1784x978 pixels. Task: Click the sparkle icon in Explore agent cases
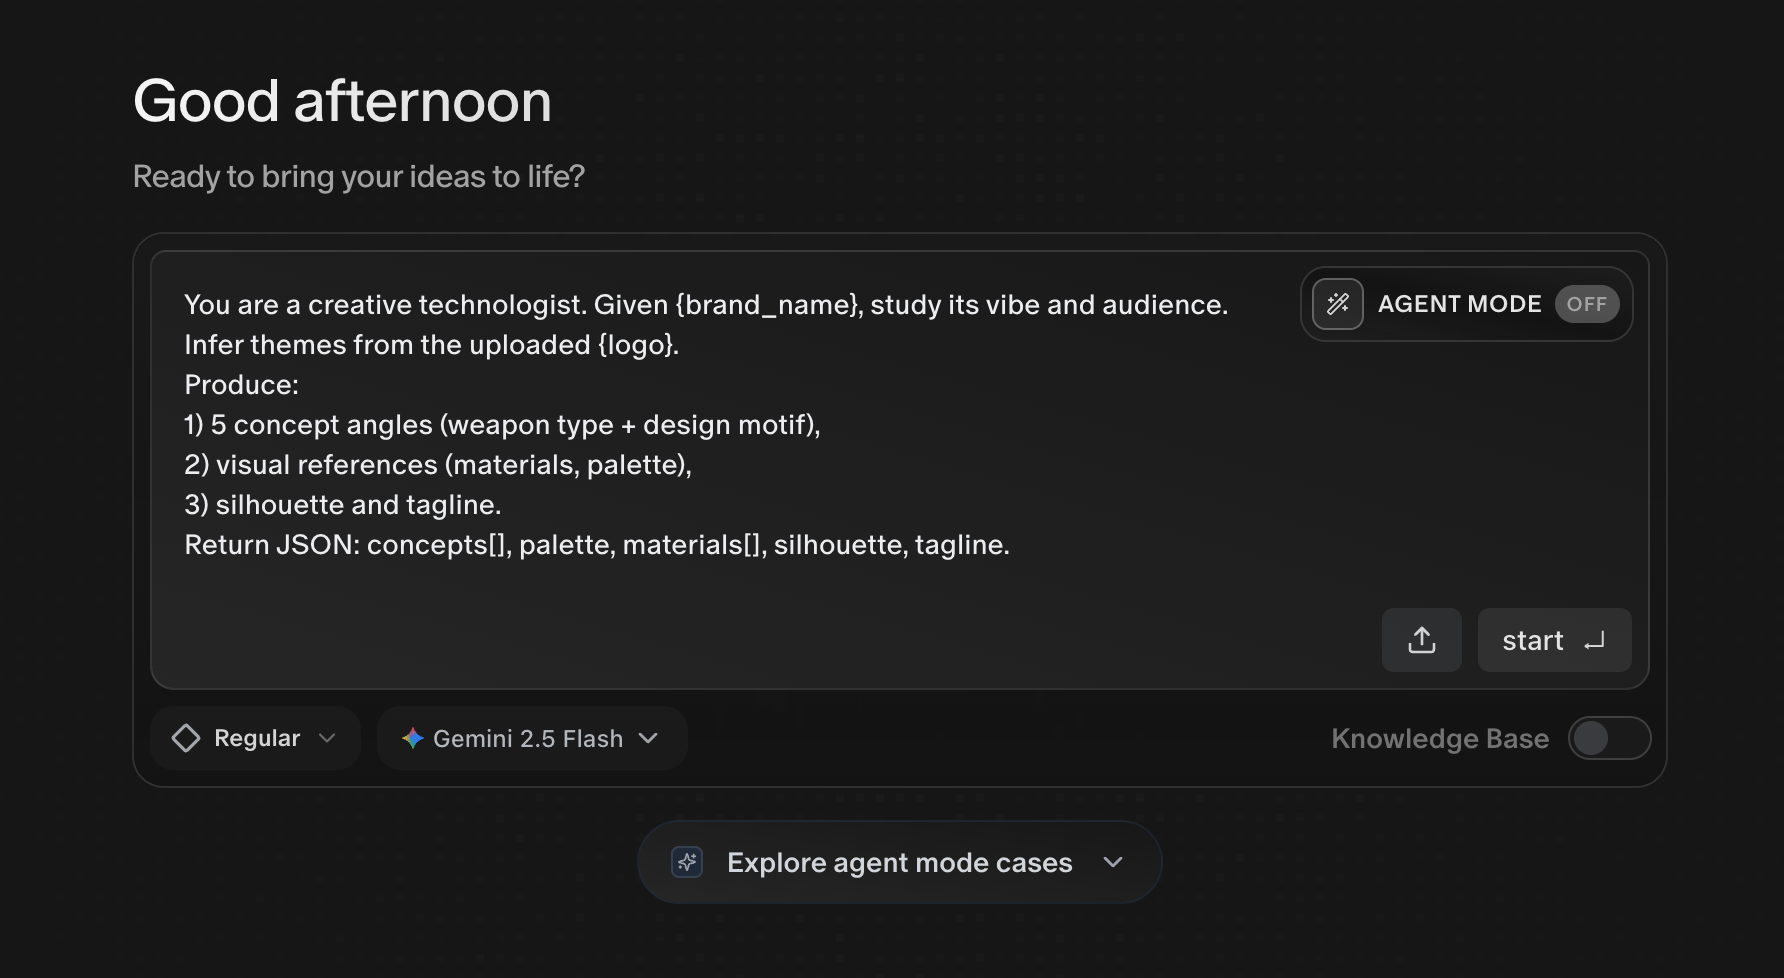click(687, 862)
